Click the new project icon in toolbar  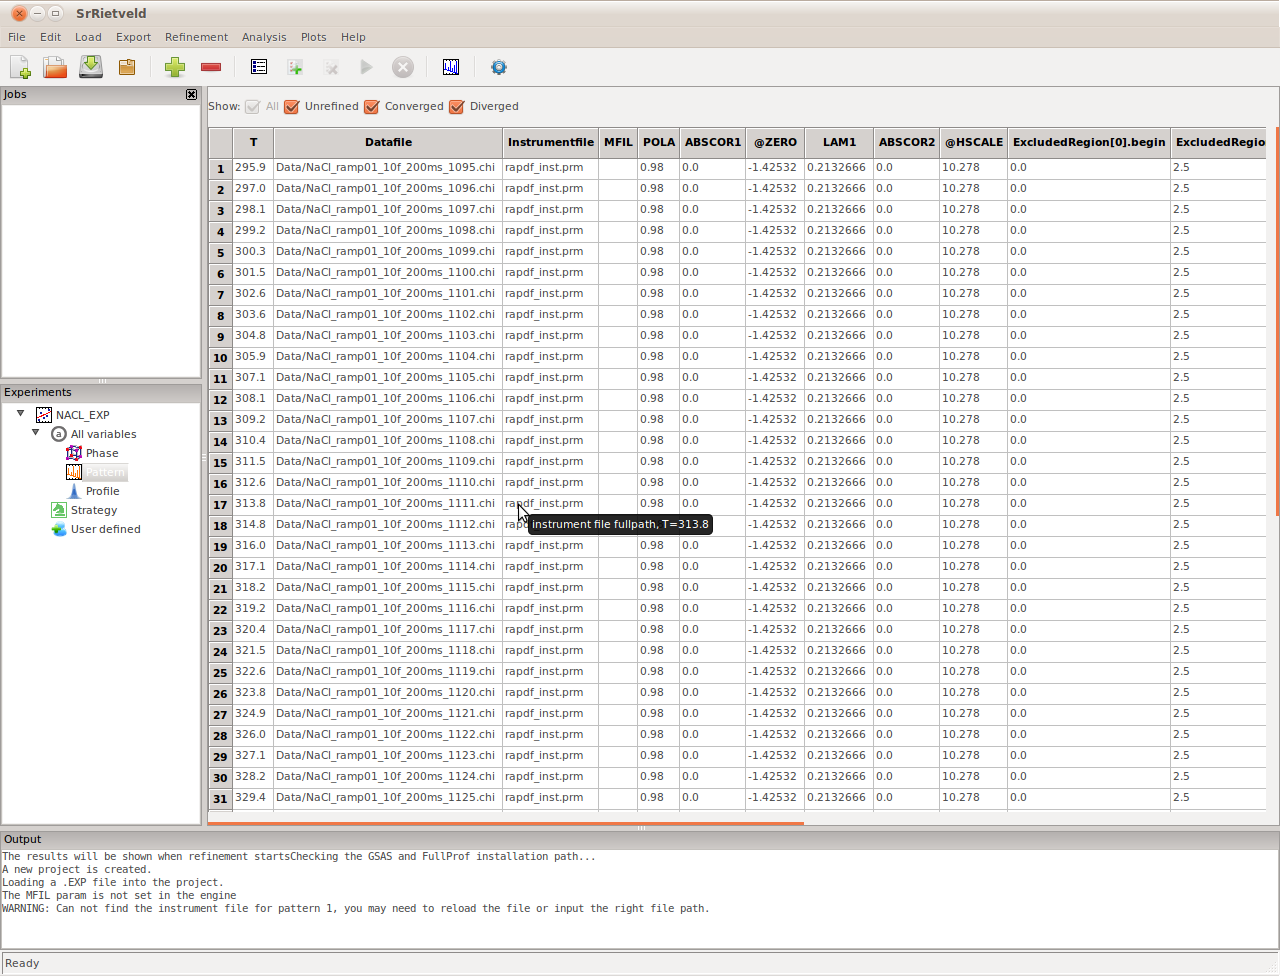(20, 67)
